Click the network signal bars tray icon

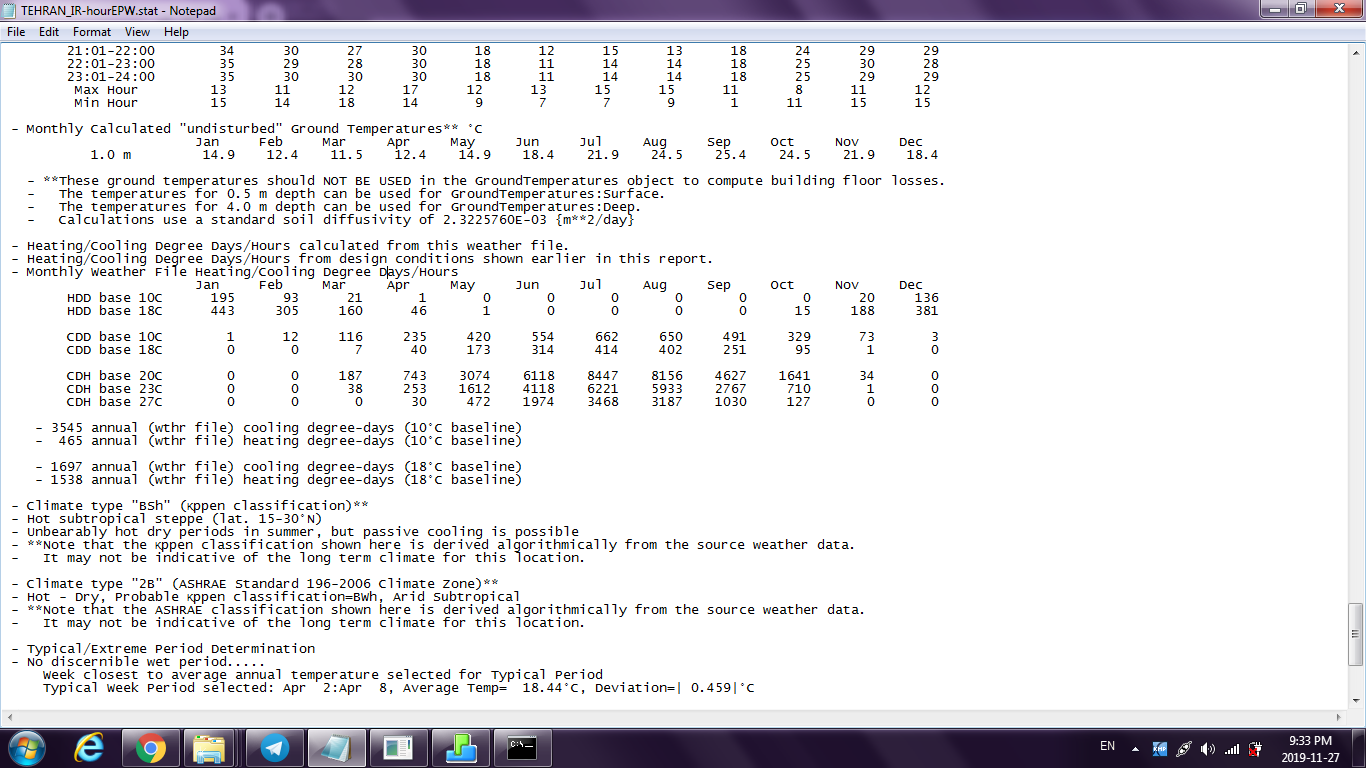click(x=1232, y=748)
